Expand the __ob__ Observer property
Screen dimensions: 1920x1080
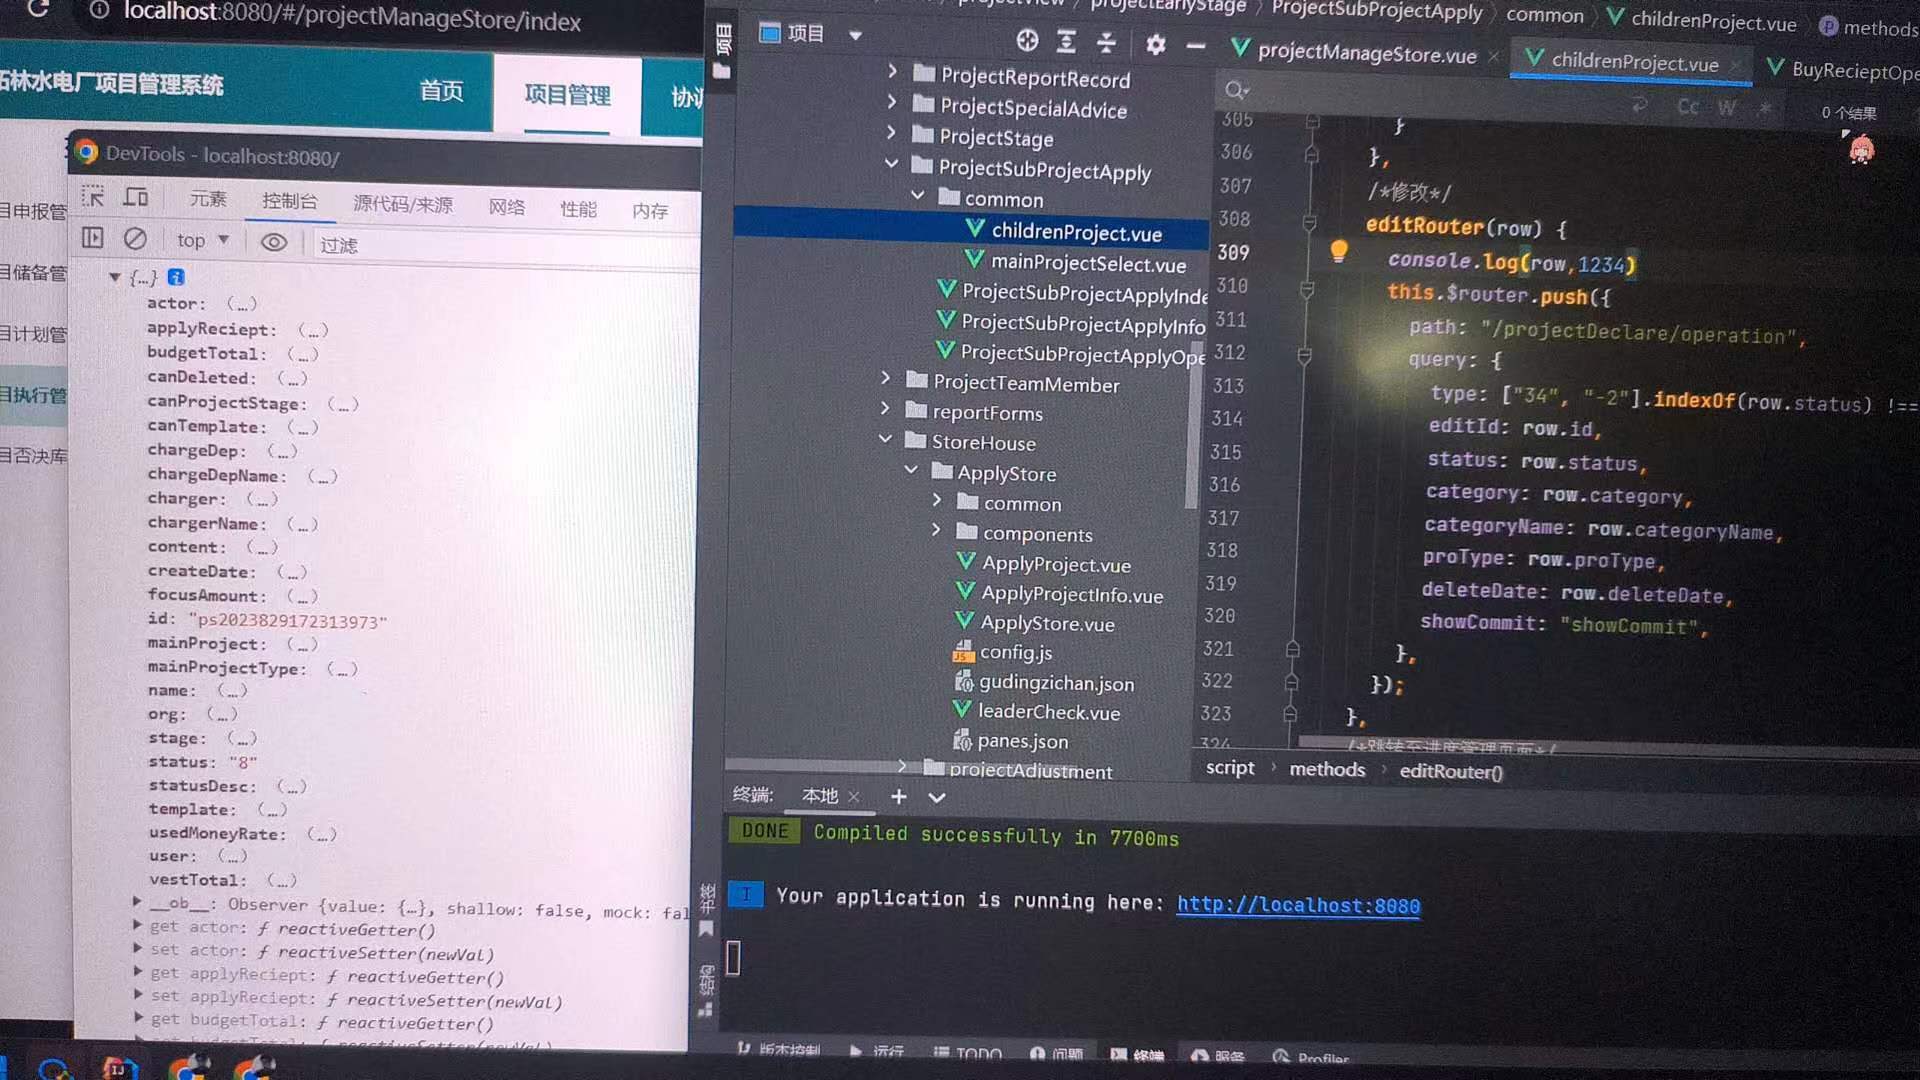pos(137,902)
